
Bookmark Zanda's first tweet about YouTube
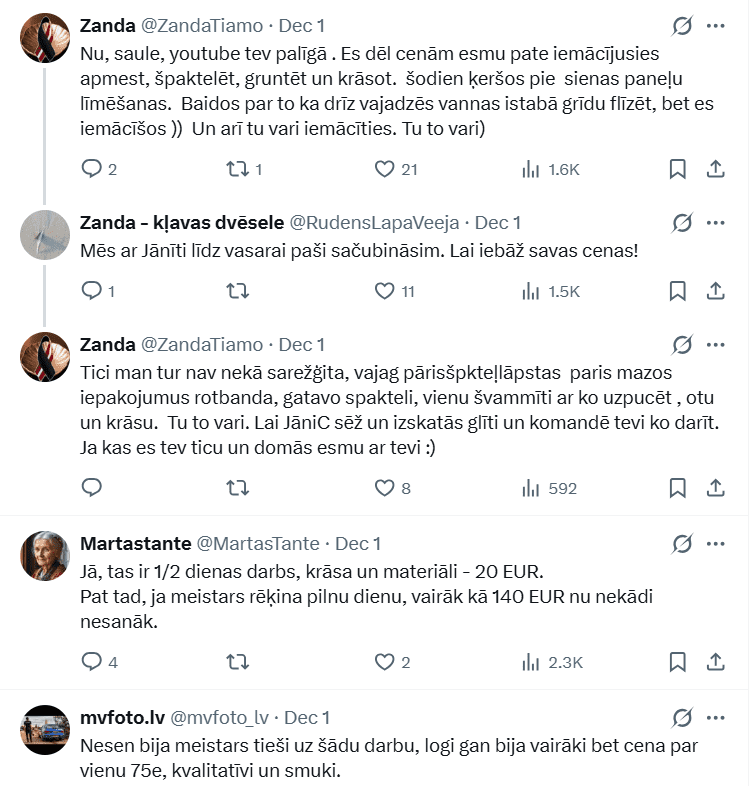677,169
